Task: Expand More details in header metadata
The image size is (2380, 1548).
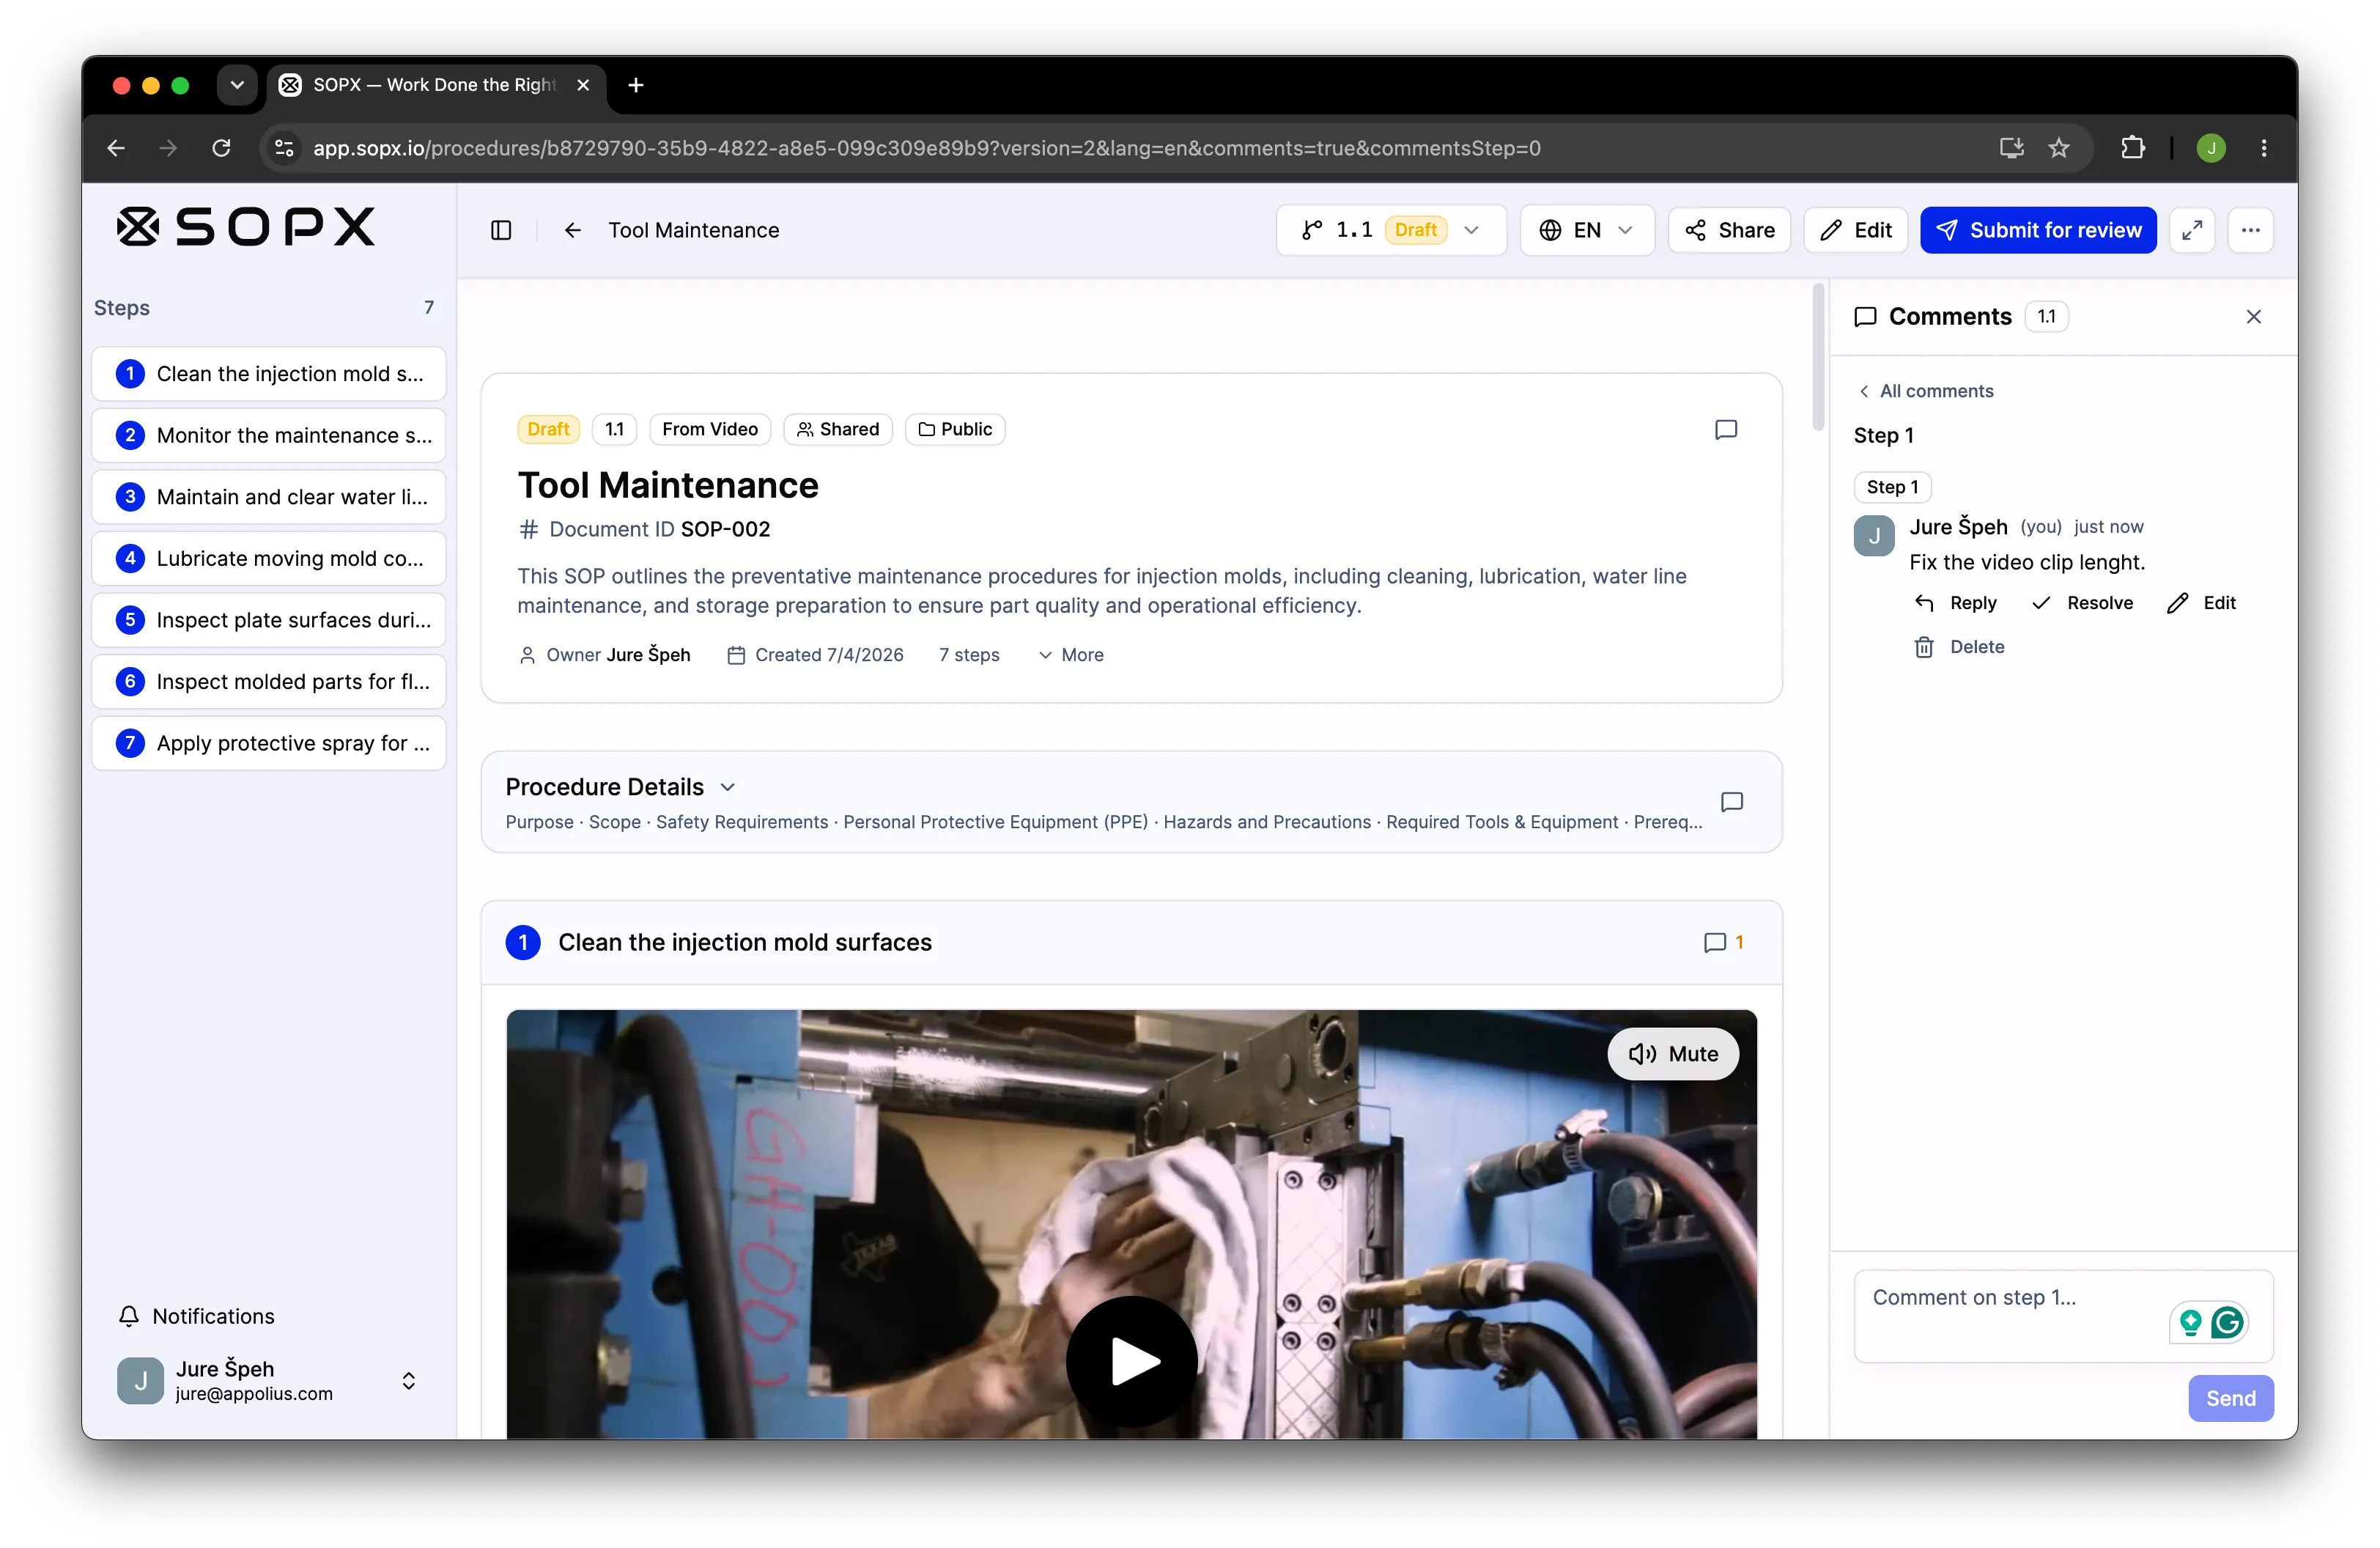Action: pos(1070,655)
